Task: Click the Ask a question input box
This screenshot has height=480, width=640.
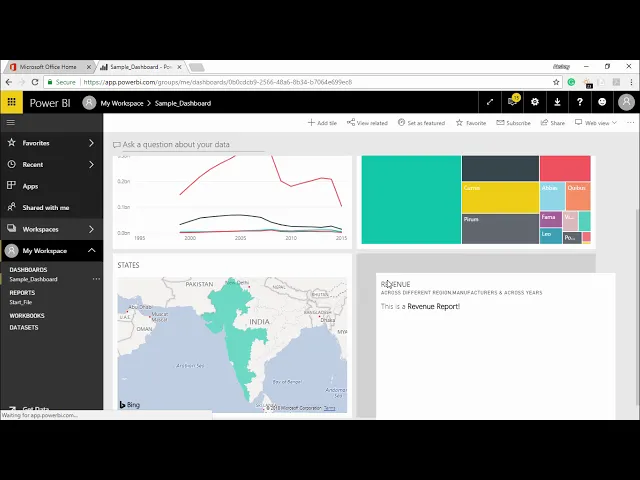Action: click(189, 144)
